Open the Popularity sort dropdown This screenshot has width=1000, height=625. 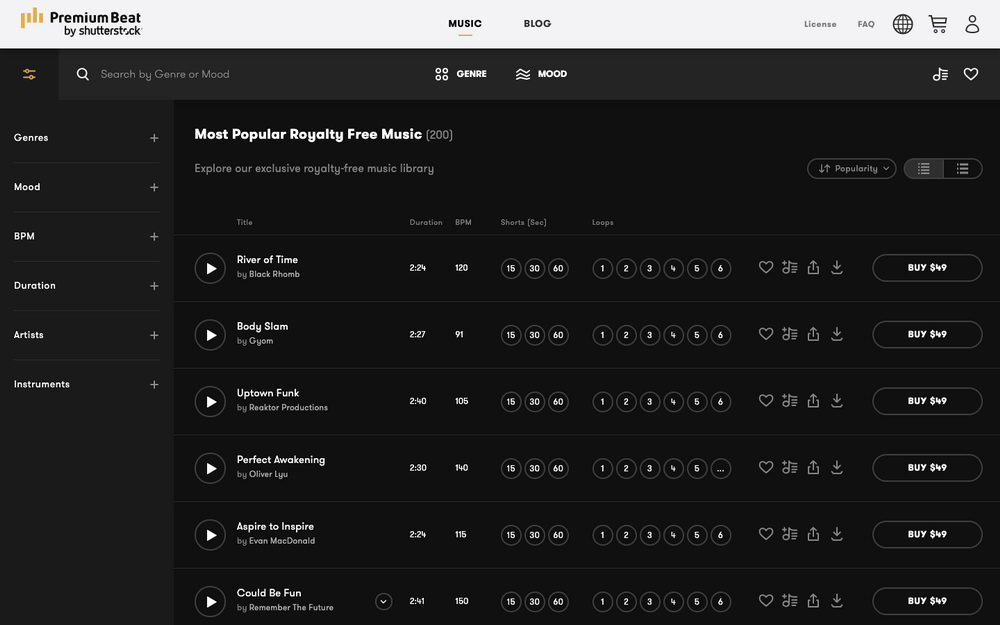(x=851, y=169)
